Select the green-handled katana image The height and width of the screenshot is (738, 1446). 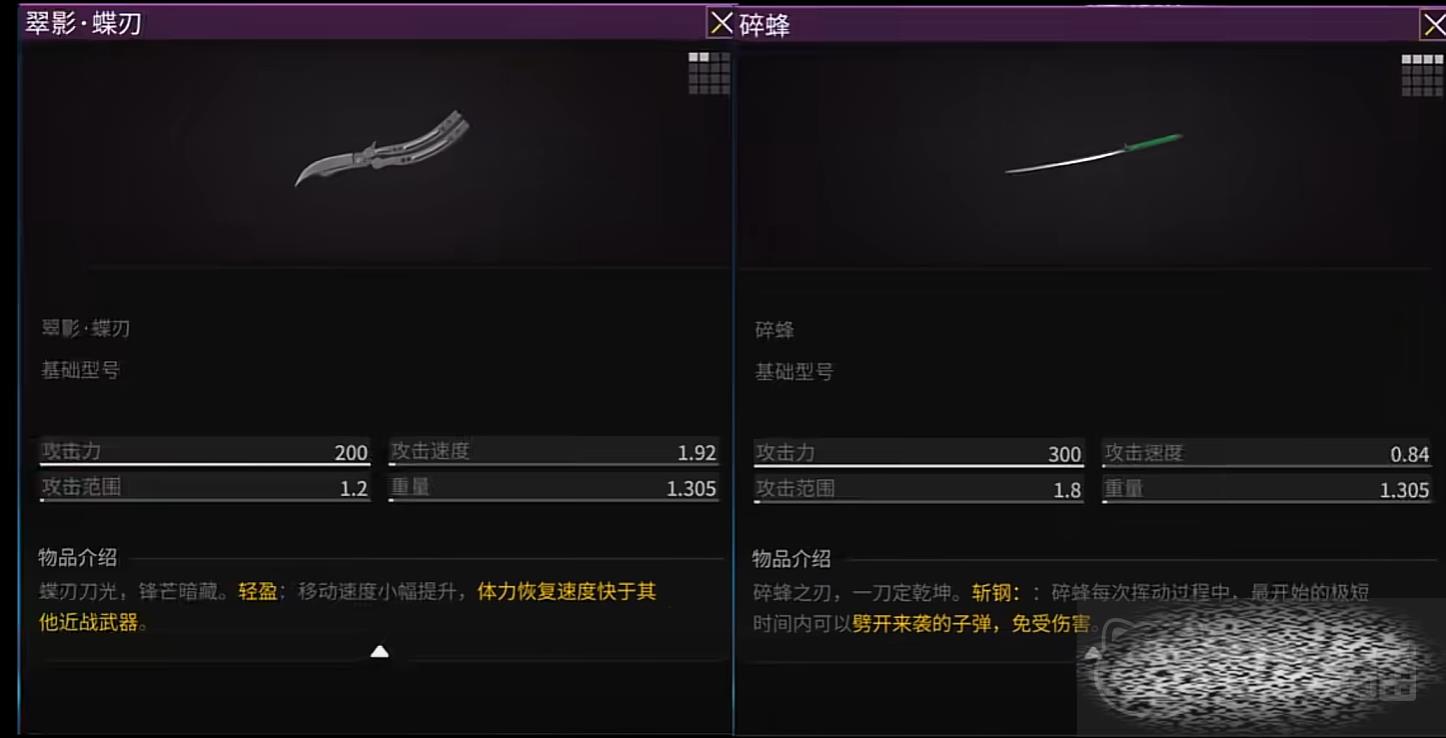pos(1094,154)
